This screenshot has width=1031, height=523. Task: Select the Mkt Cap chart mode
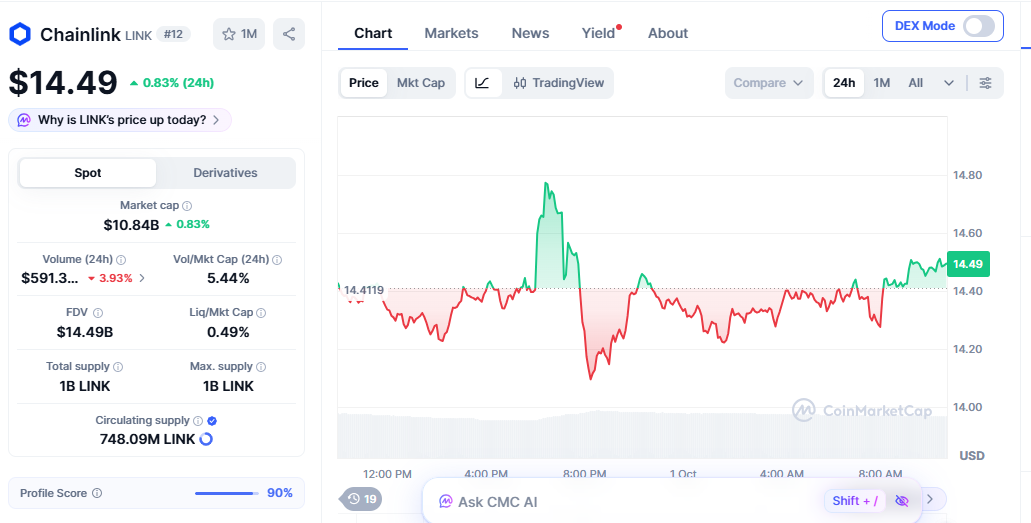coord(421,83)
